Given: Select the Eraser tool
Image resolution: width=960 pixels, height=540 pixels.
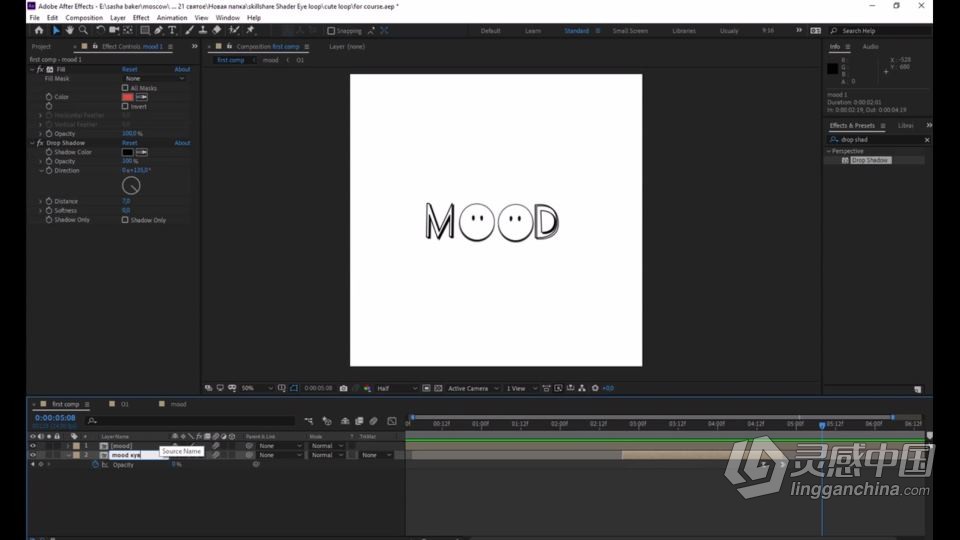Looking at the screenshot, I should tap(216, 30).
